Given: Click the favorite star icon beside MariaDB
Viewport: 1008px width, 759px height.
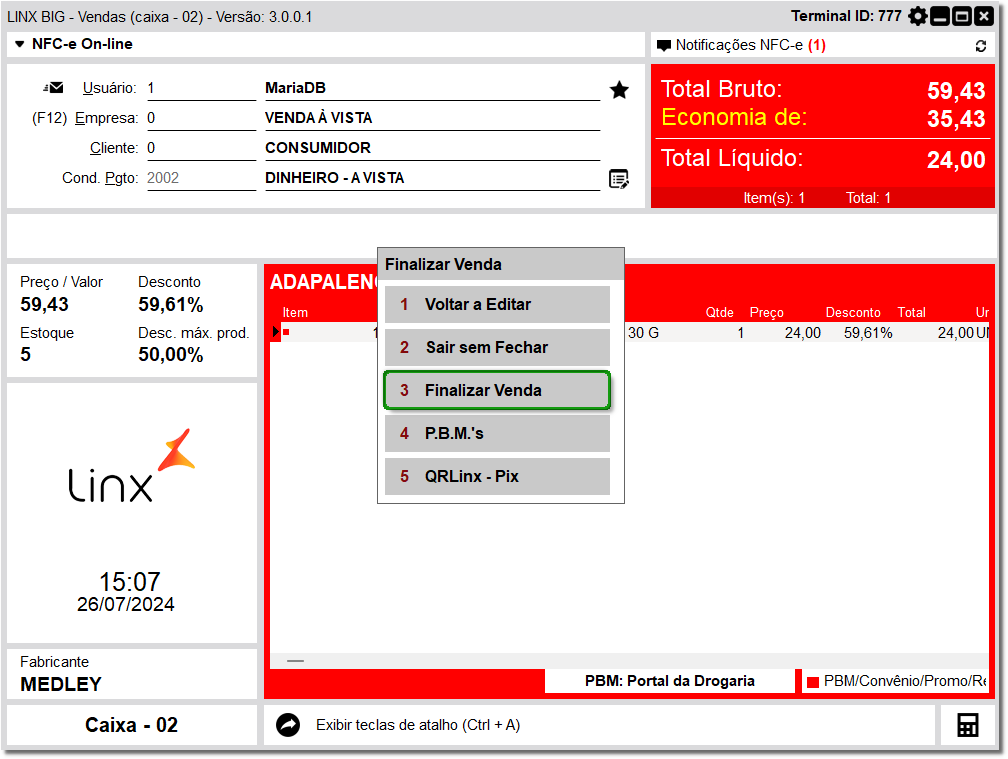Looking at the screenshot, I should (x=619, y=90).
